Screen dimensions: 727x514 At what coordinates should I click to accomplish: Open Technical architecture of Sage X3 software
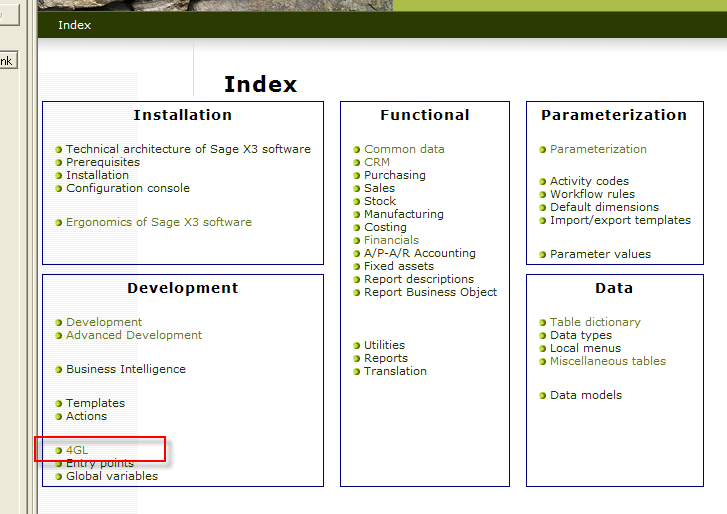[188, 149]
